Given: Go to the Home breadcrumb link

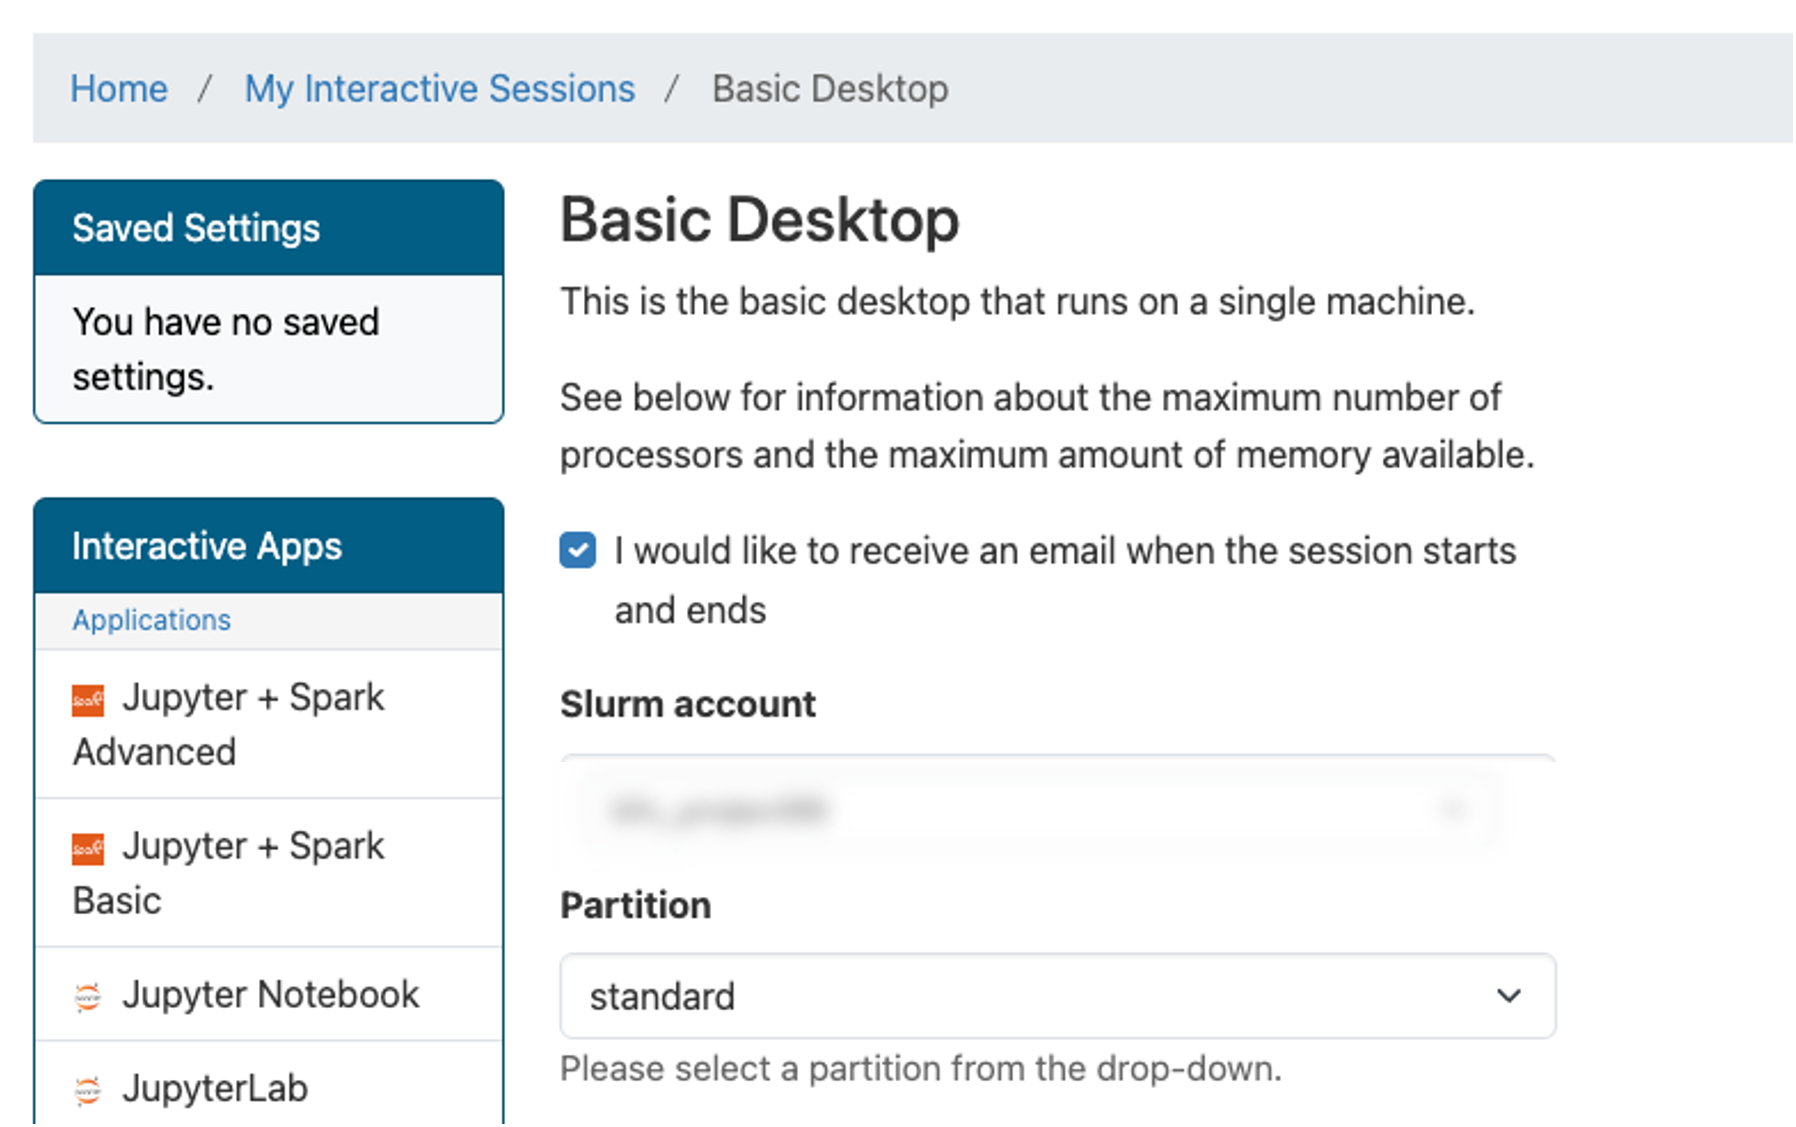Looking at the screenshot, I should coord(119,89).
